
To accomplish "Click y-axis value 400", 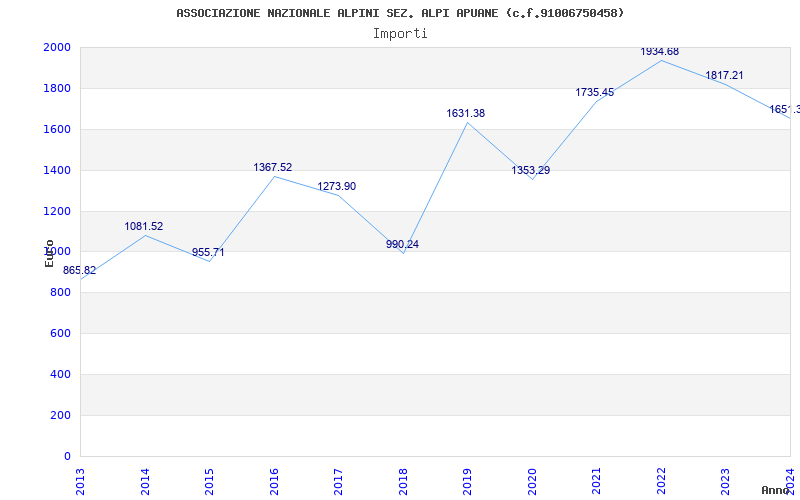I will point(60,374).
